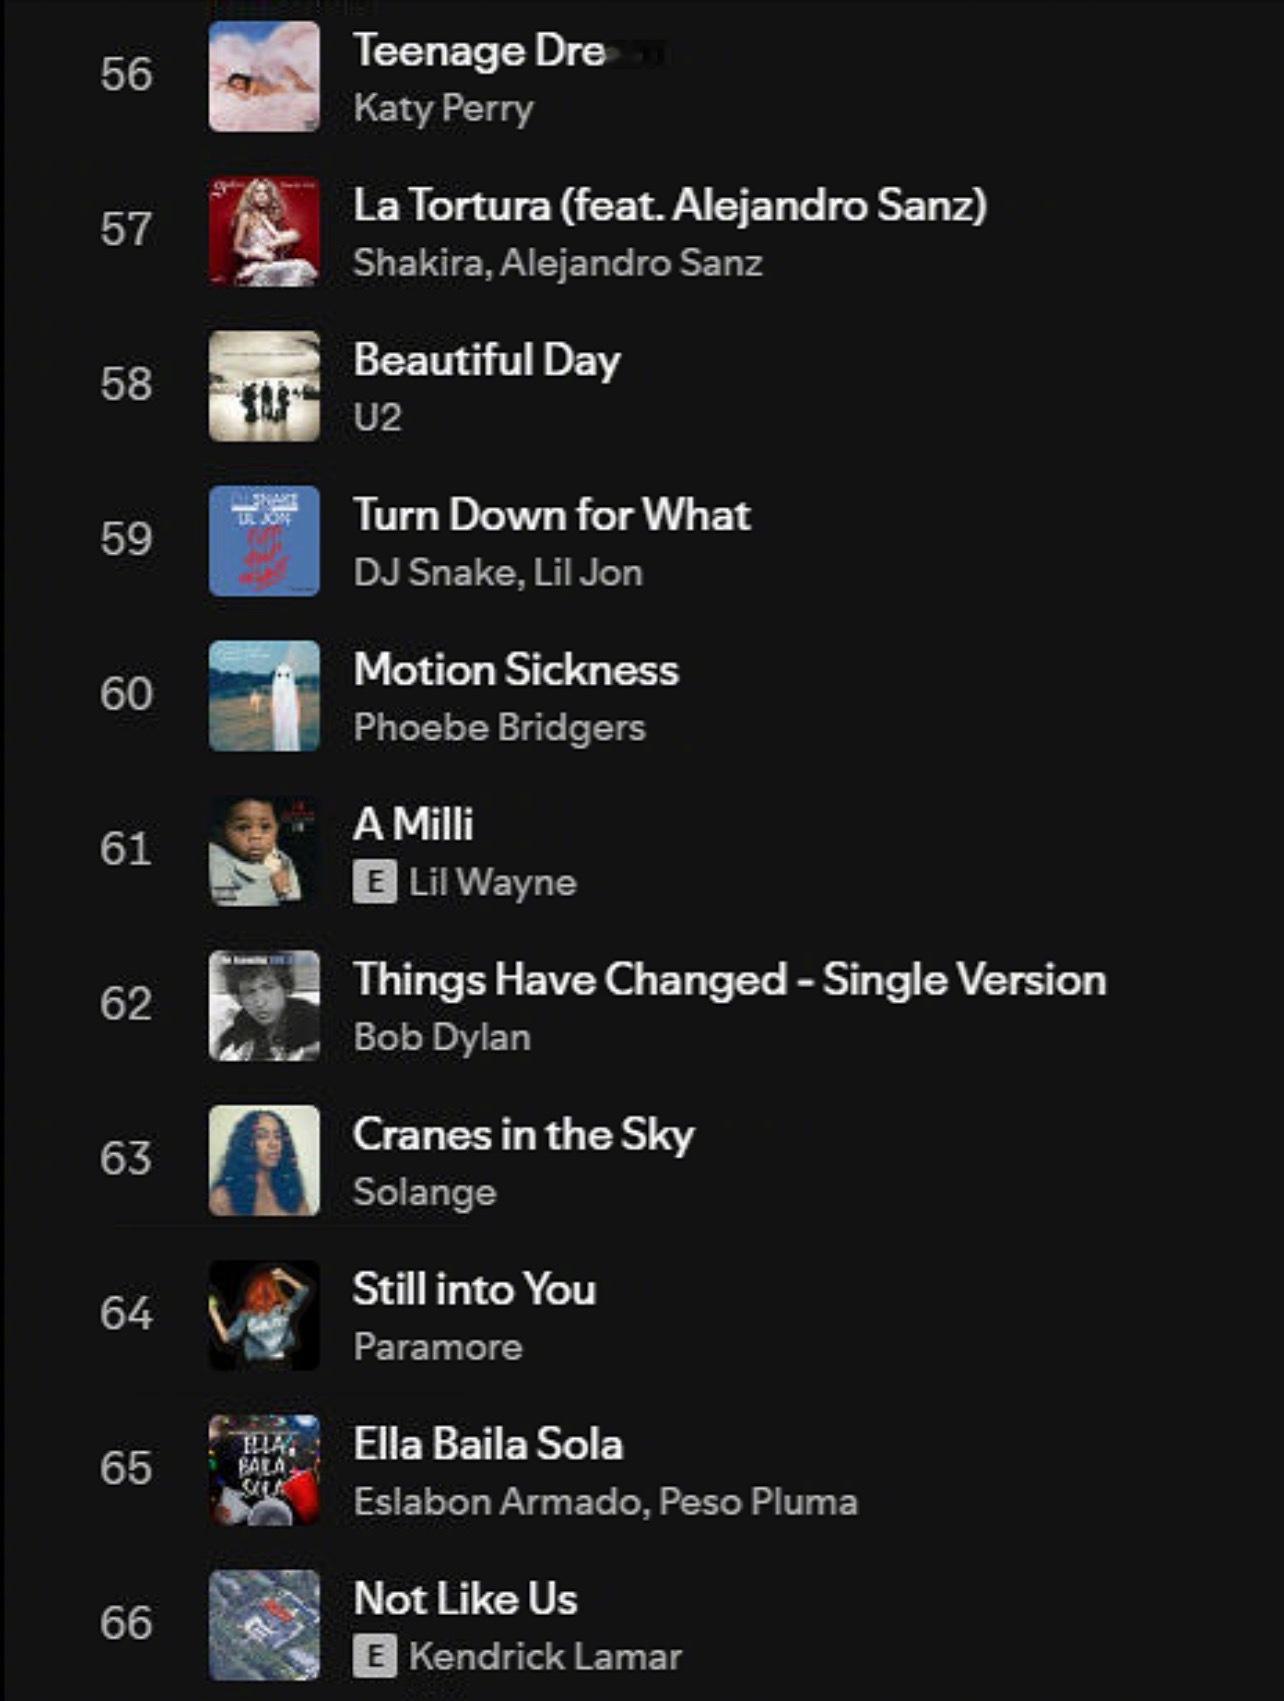This screenshot has width=1284, height=1701.
Task: Open the Not Like Us album thumbnail
Action: 264,1625
